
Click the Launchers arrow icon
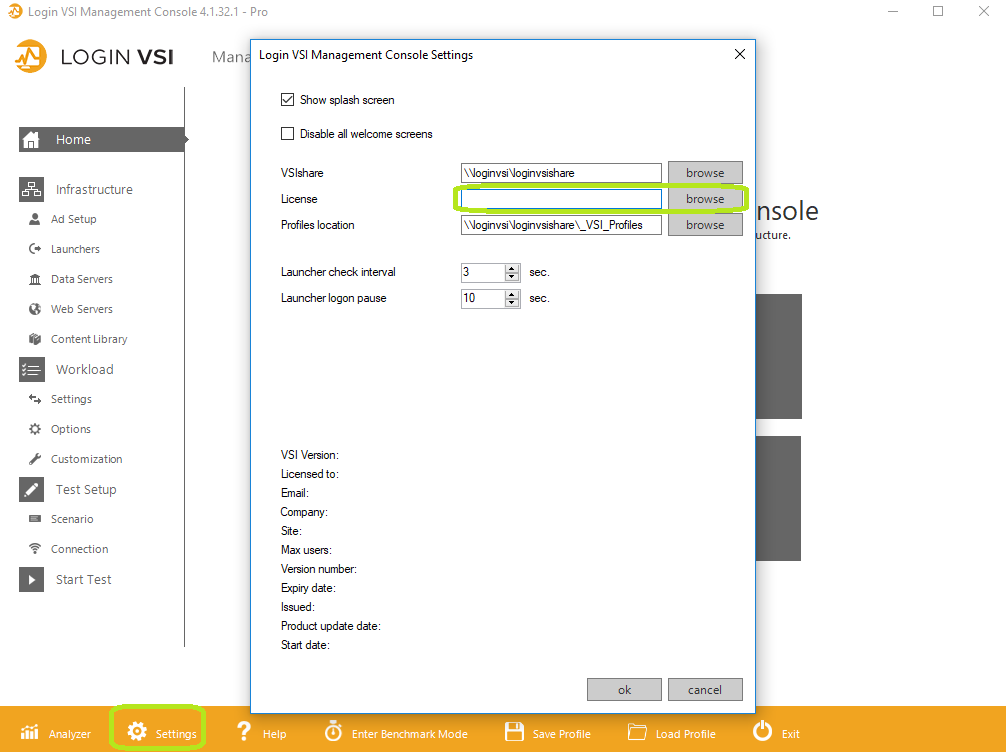coord(35,249)
